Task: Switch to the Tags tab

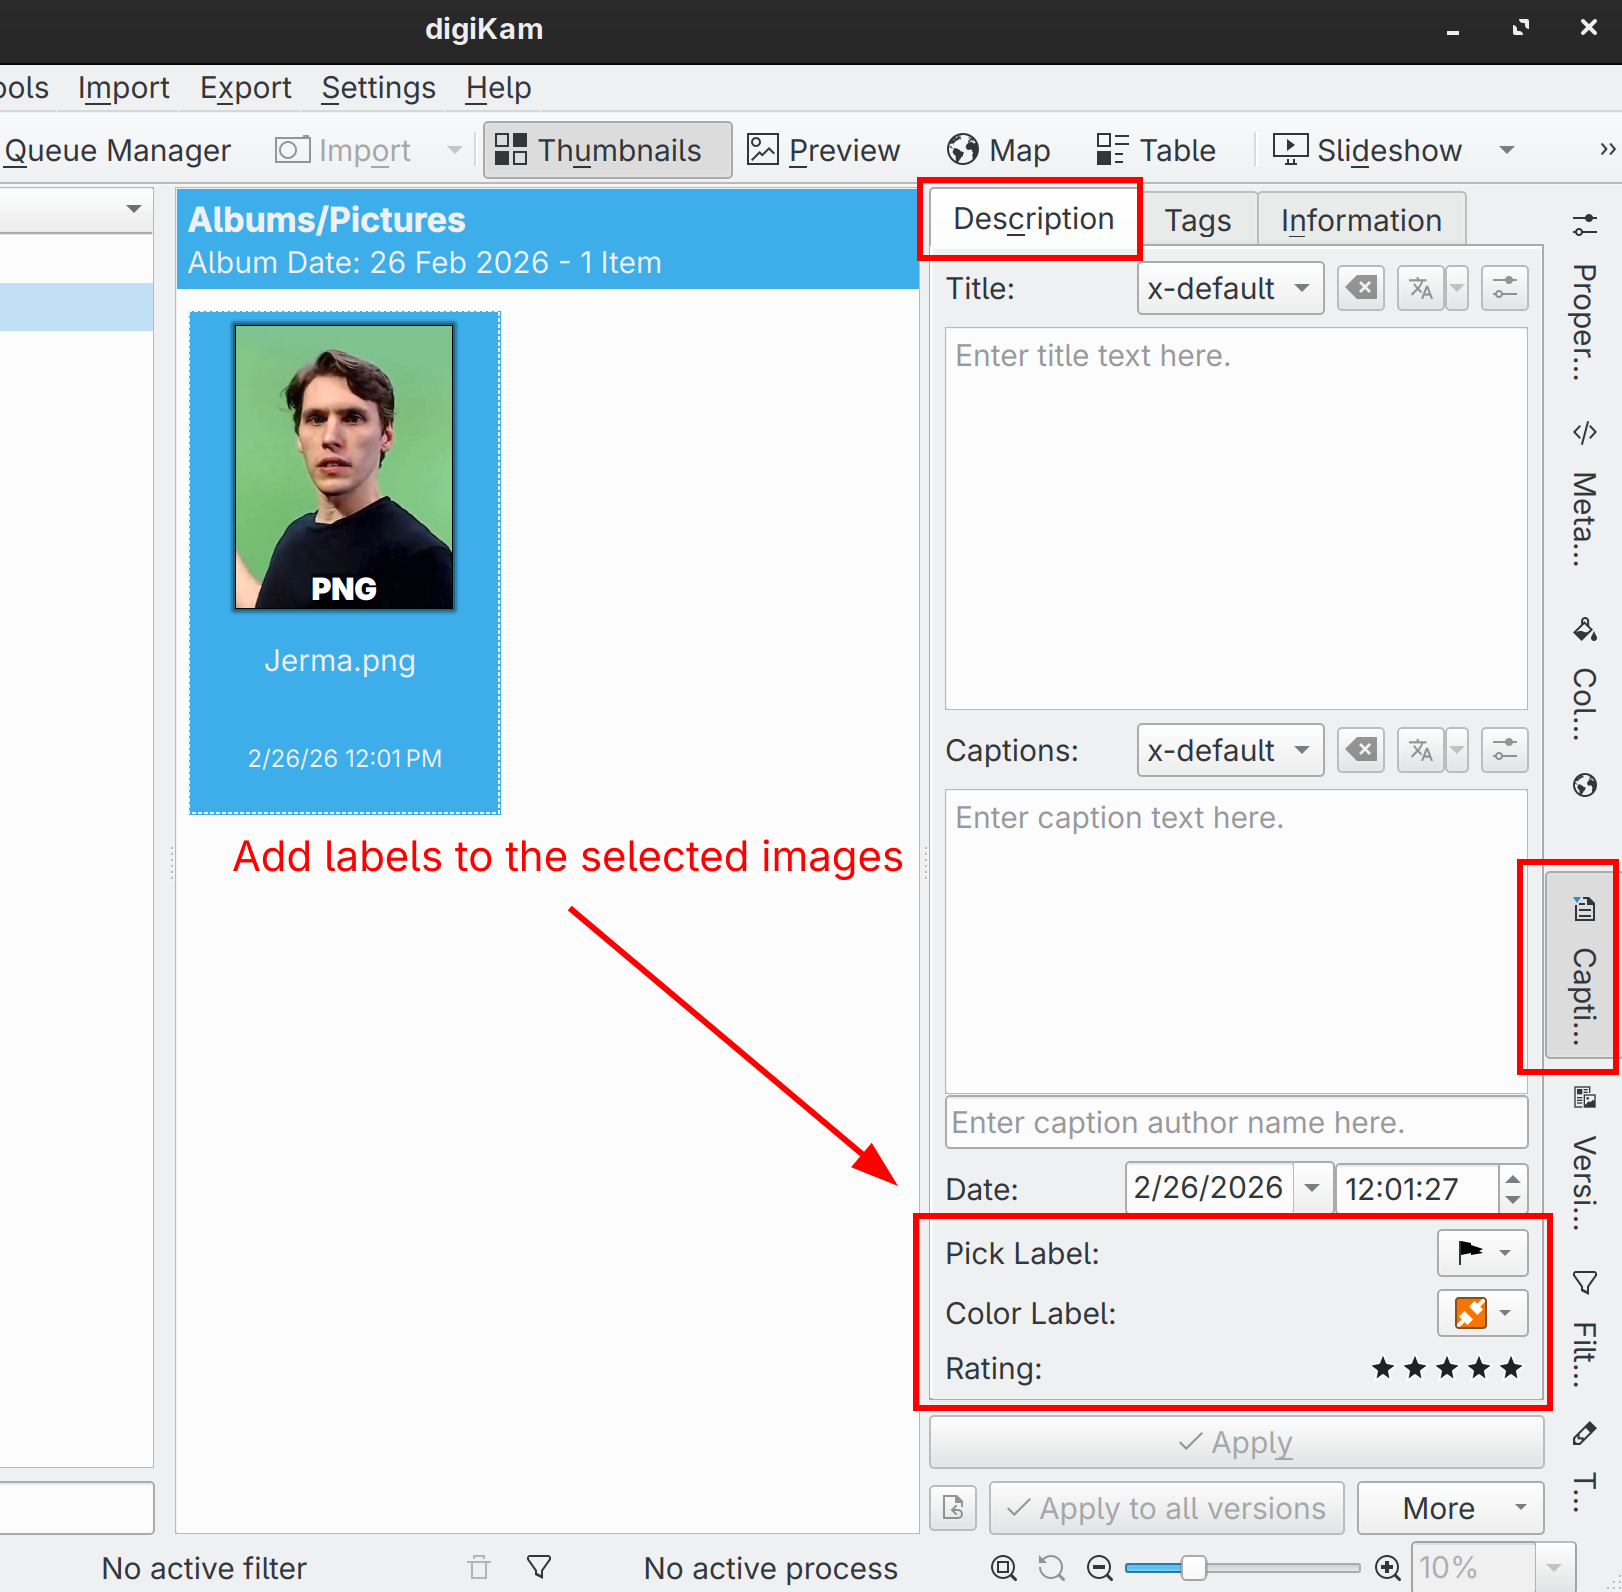Action: point(1197,220)
